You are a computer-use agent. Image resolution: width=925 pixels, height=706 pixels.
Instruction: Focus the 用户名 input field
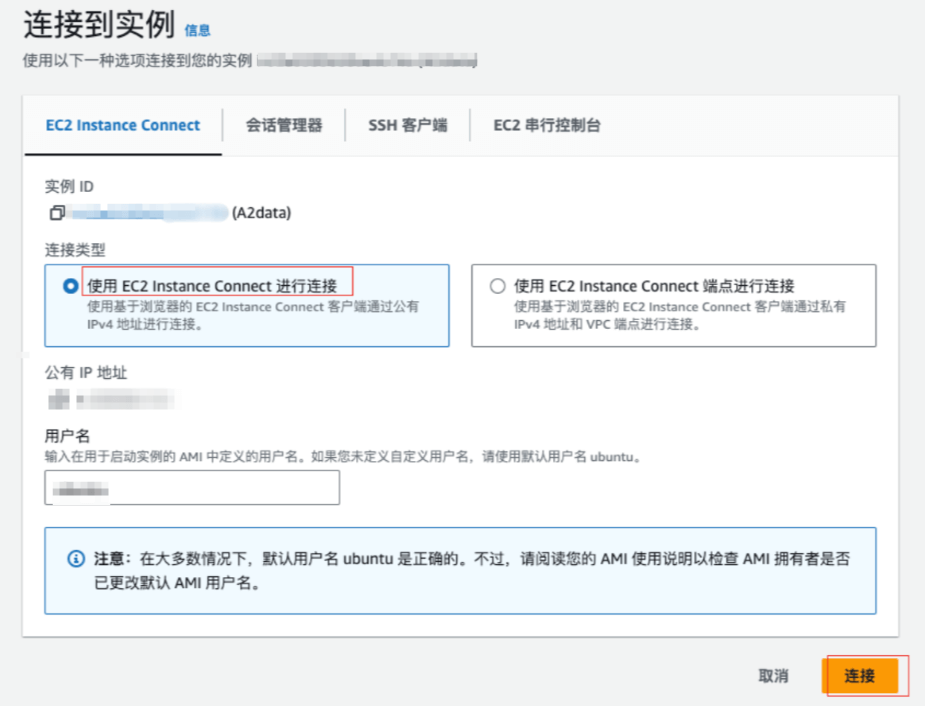(x=192, y=487)
